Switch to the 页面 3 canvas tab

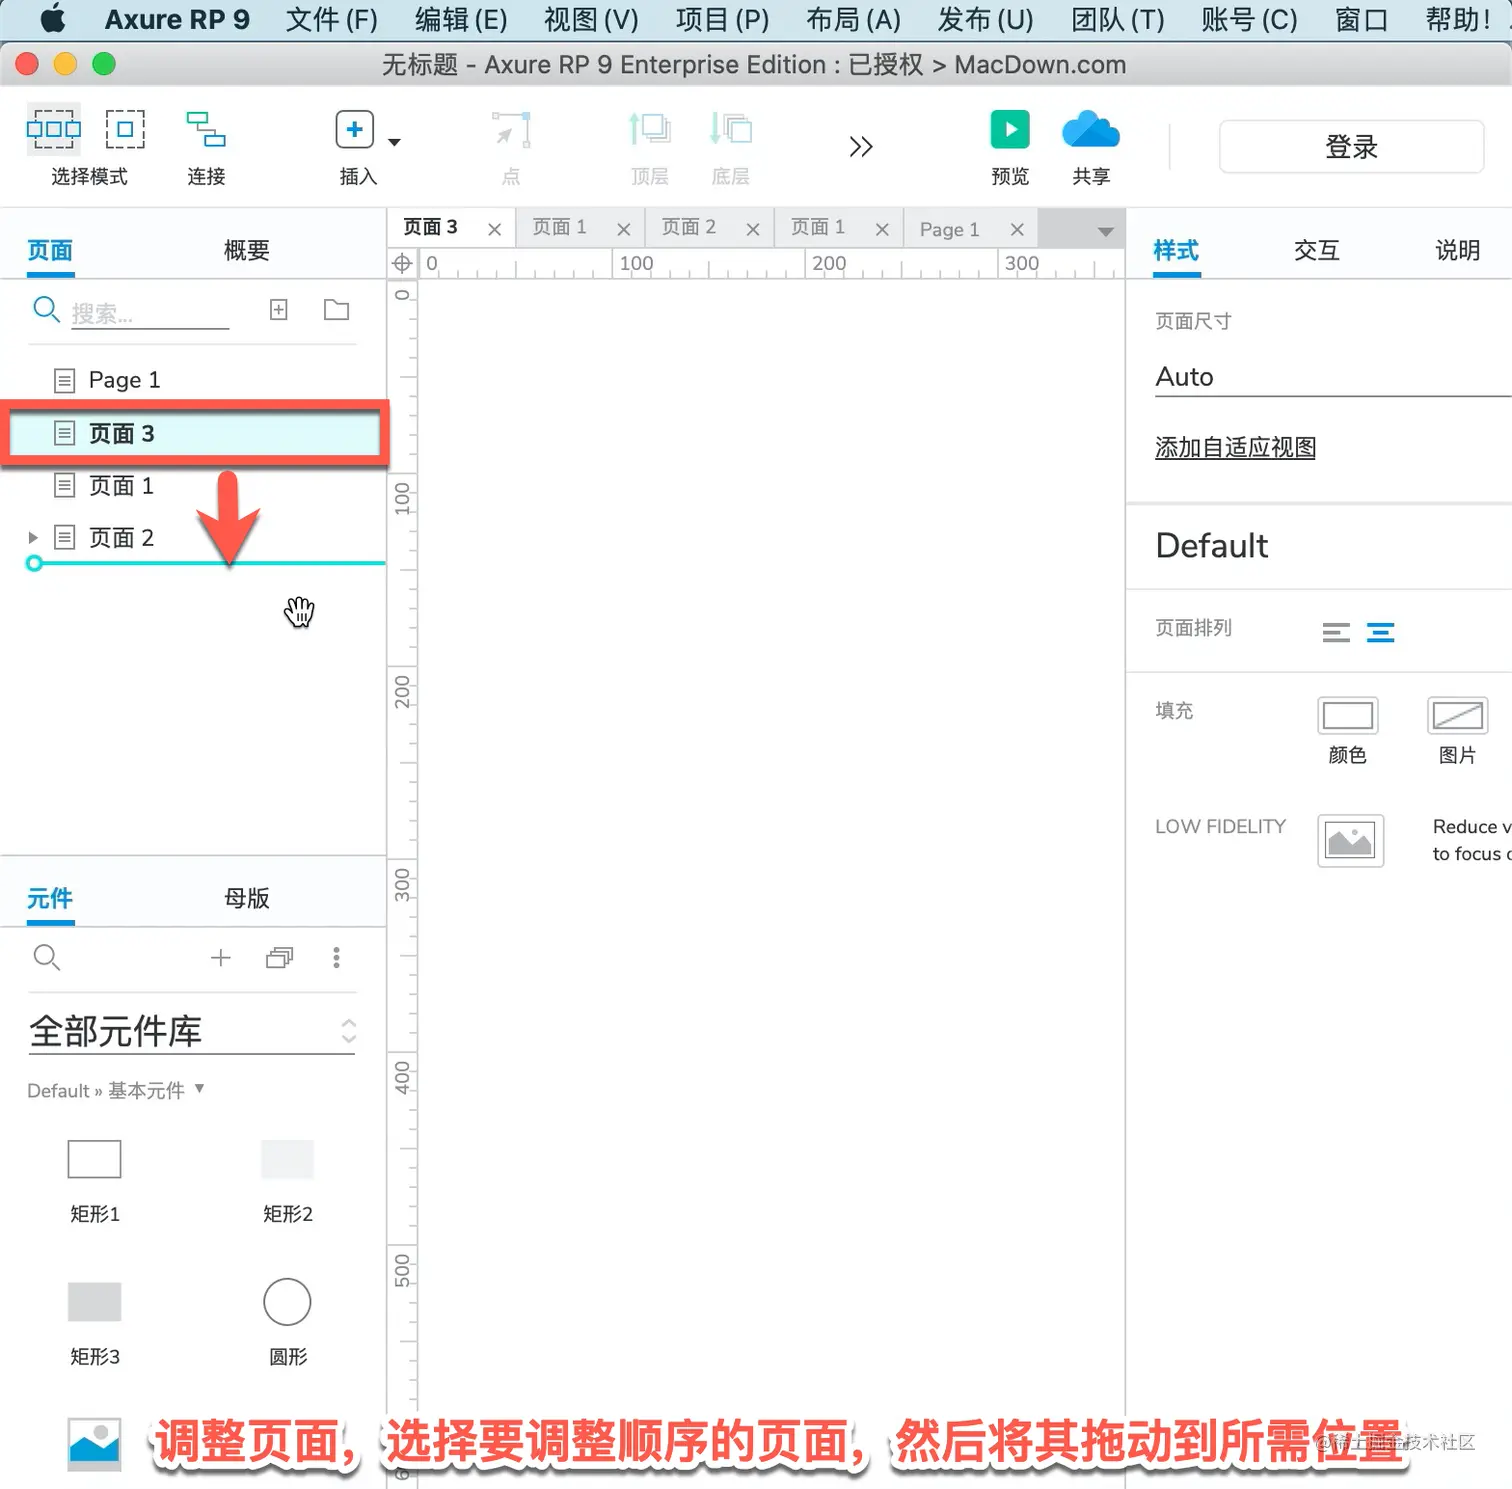click(431, 227)
